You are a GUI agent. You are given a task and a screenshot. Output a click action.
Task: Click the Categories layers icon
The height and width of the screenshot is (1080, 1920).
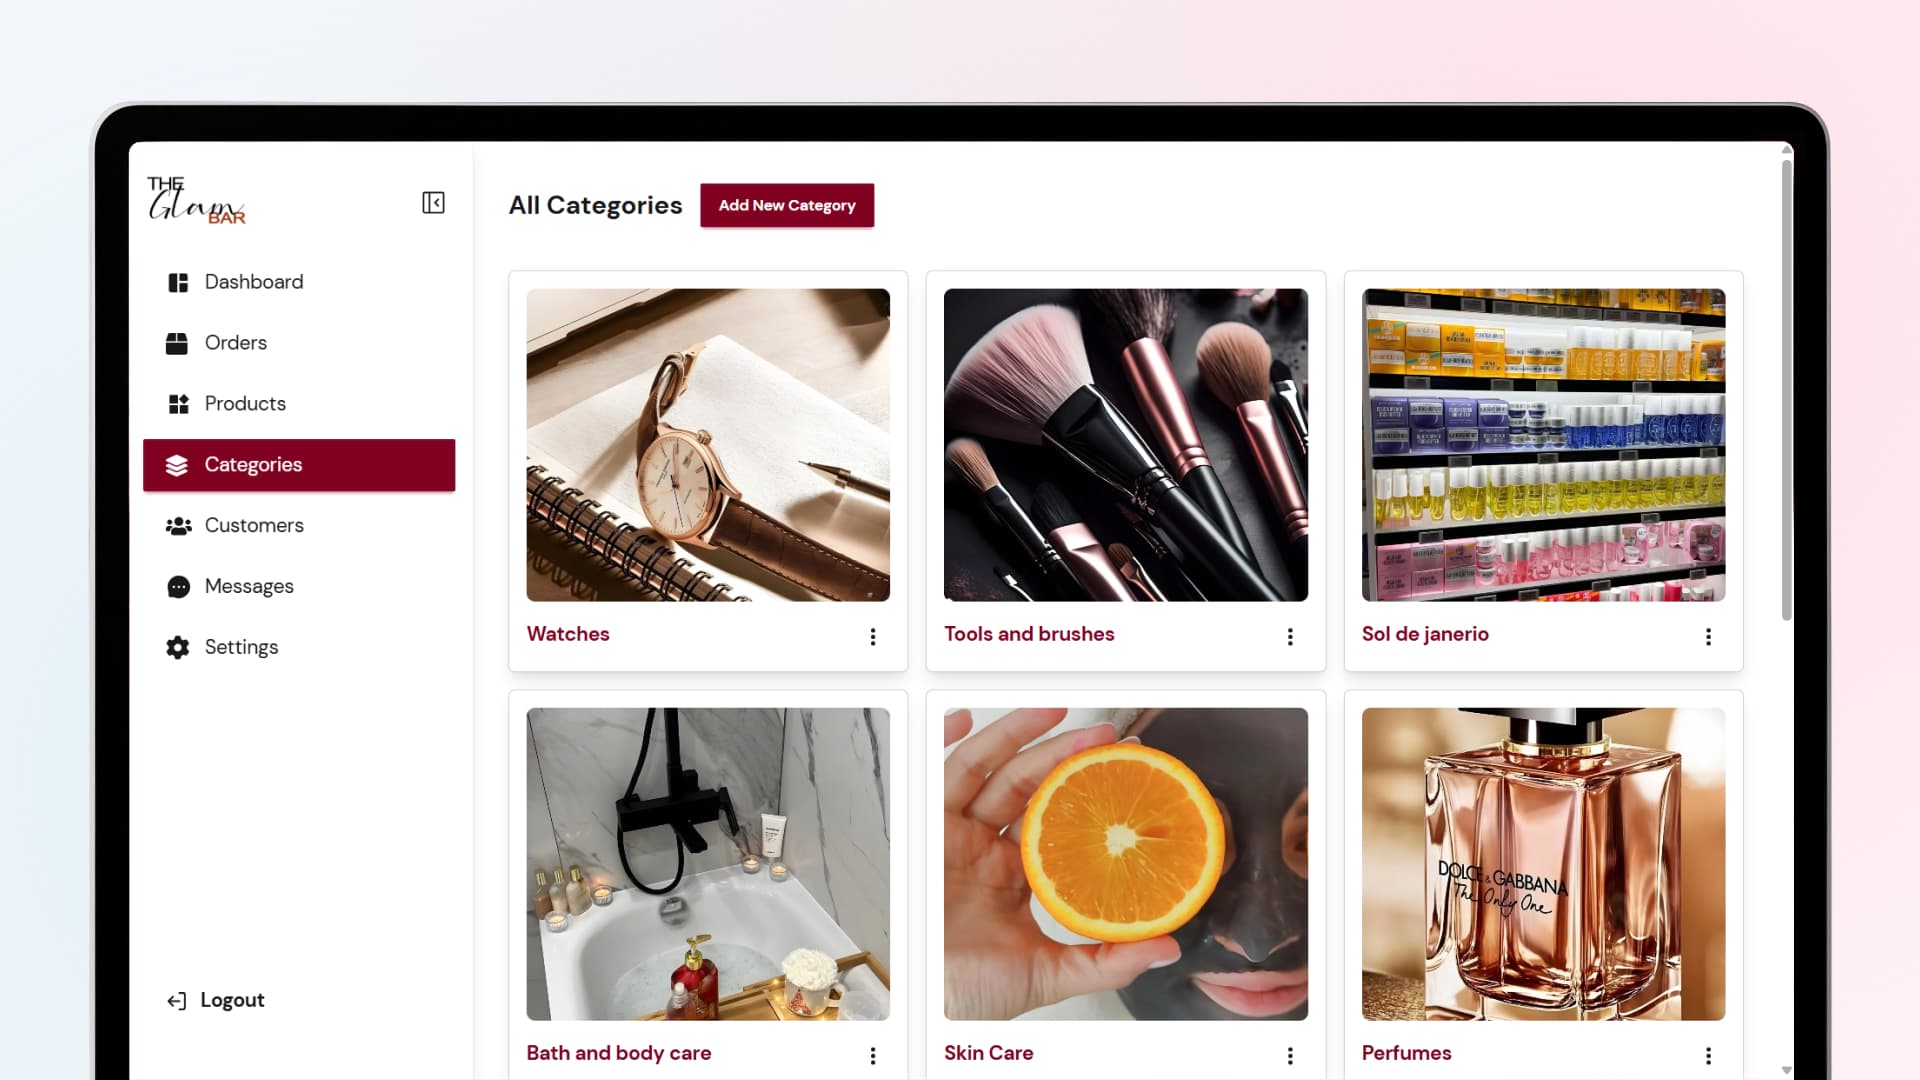coord(177,465)
